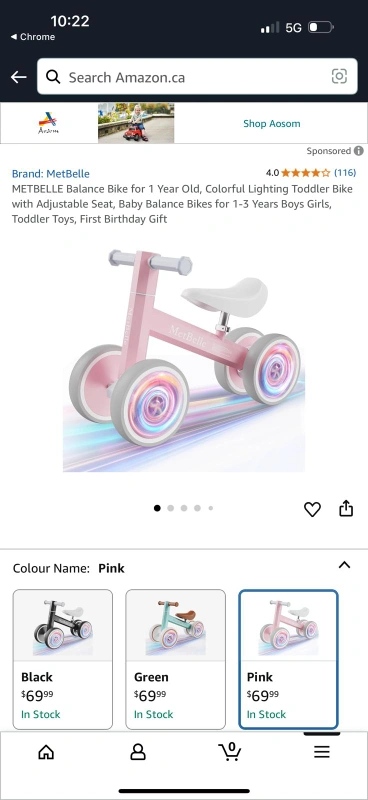The width and height of the screenshot is (368, 800).
Task: Return to Chrome via breadcrumb
Action: click(33, 37)
